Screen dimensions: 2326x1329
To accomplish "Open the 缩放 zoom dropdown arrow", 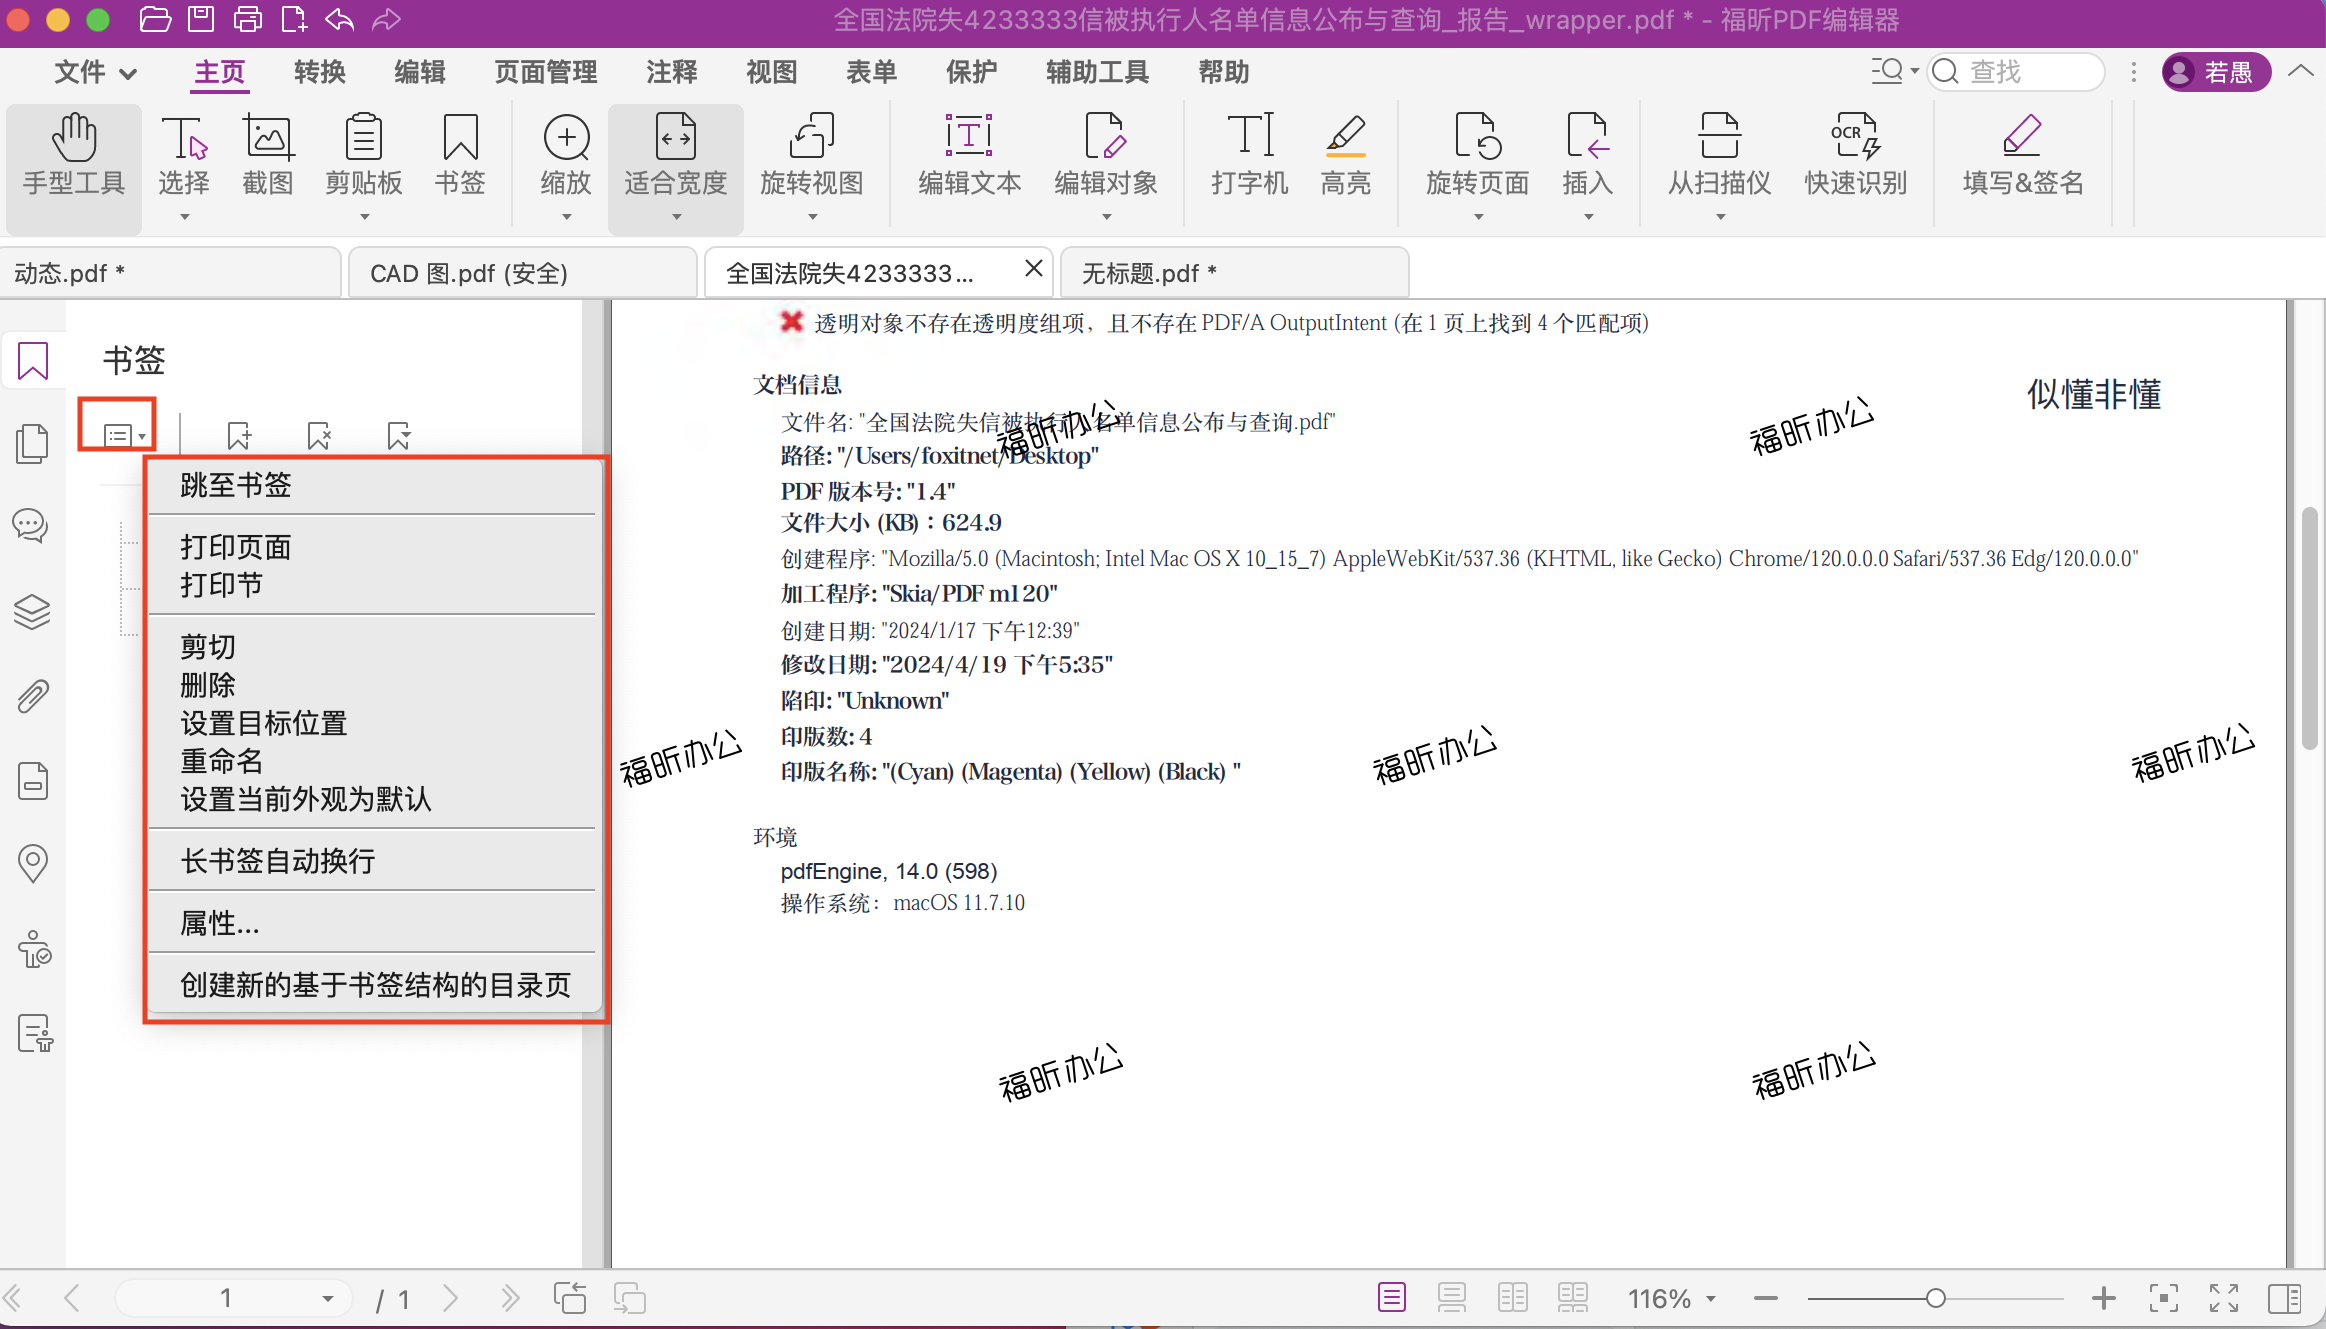I will 564,215.
